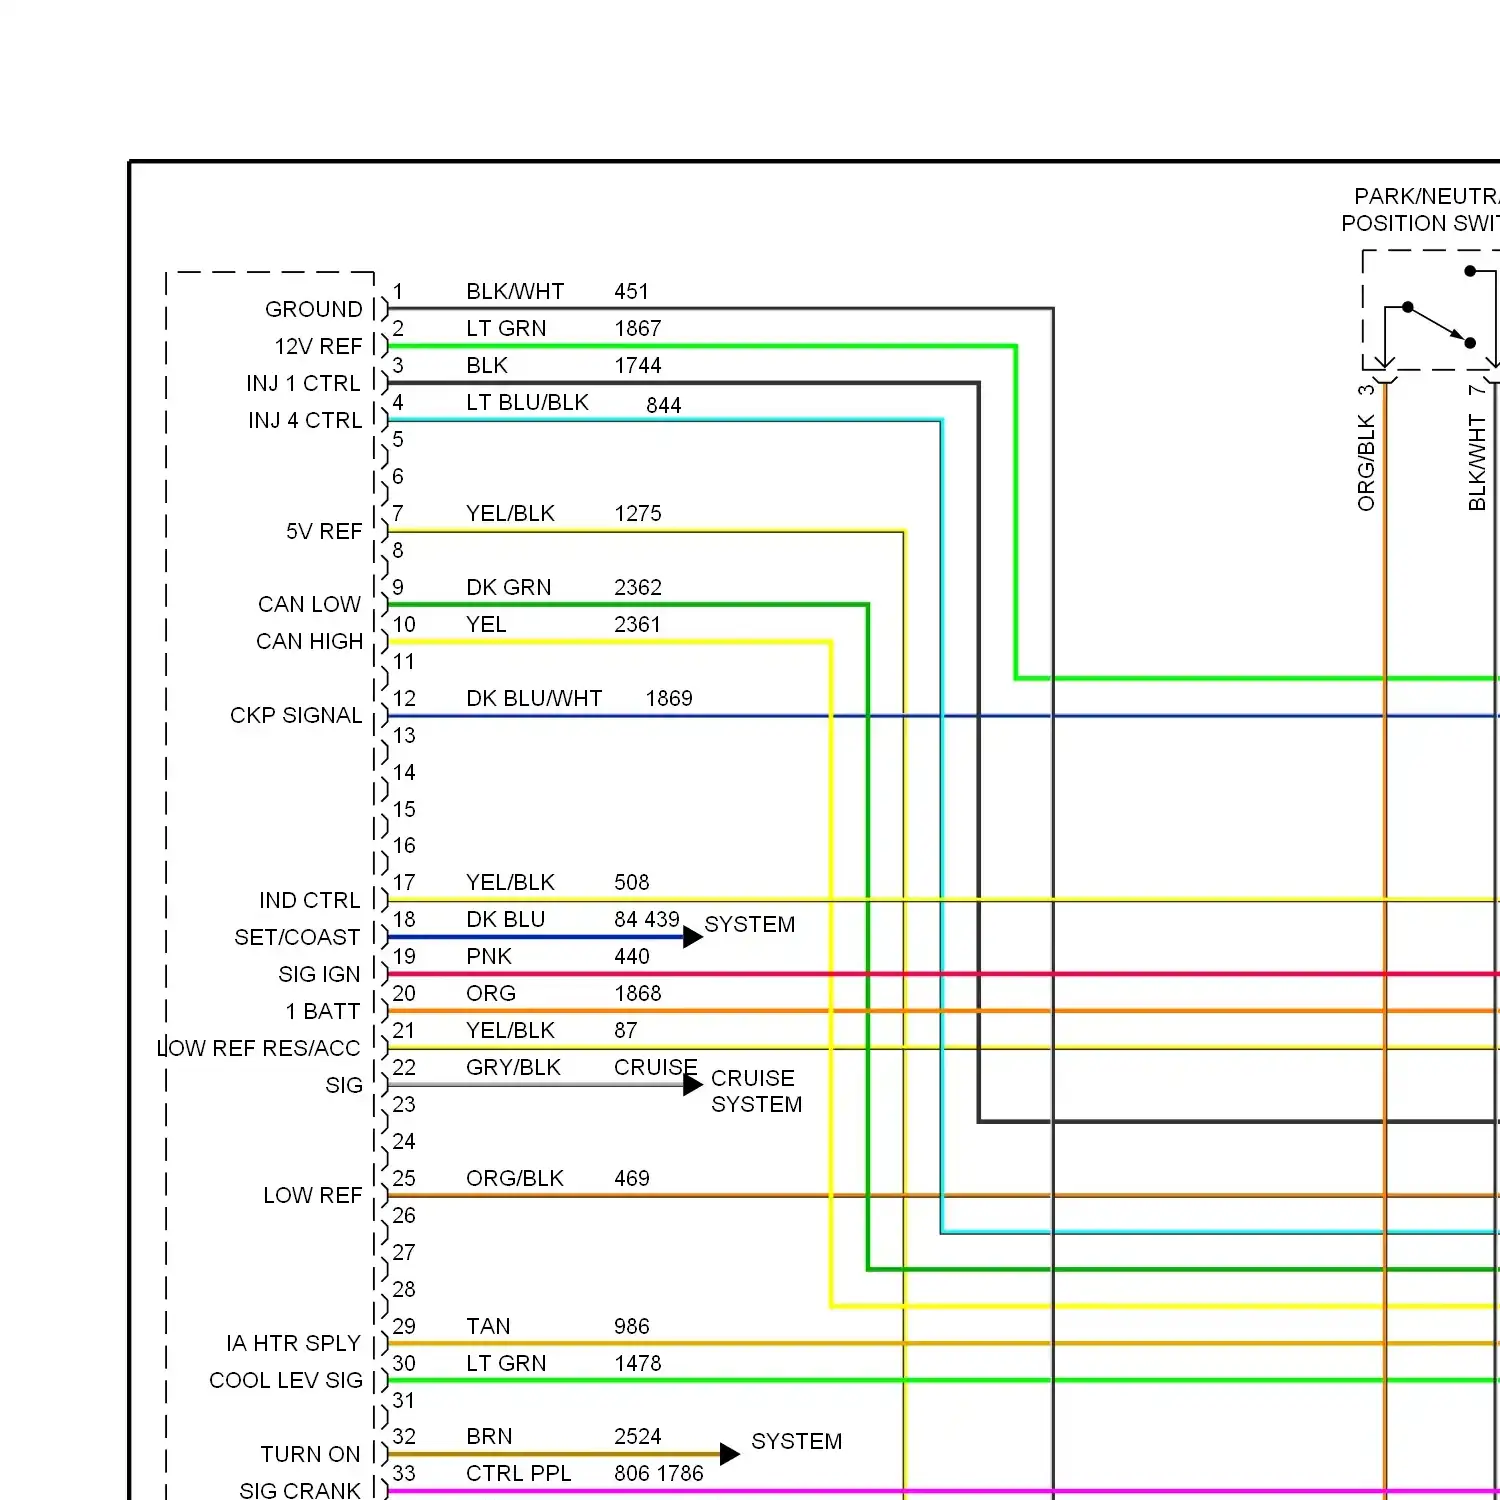Click wire color ORG/BLK on pin 25
Image resolution: width=1500 pixels, height=1500 pixels.
[x=515, y=1178]
